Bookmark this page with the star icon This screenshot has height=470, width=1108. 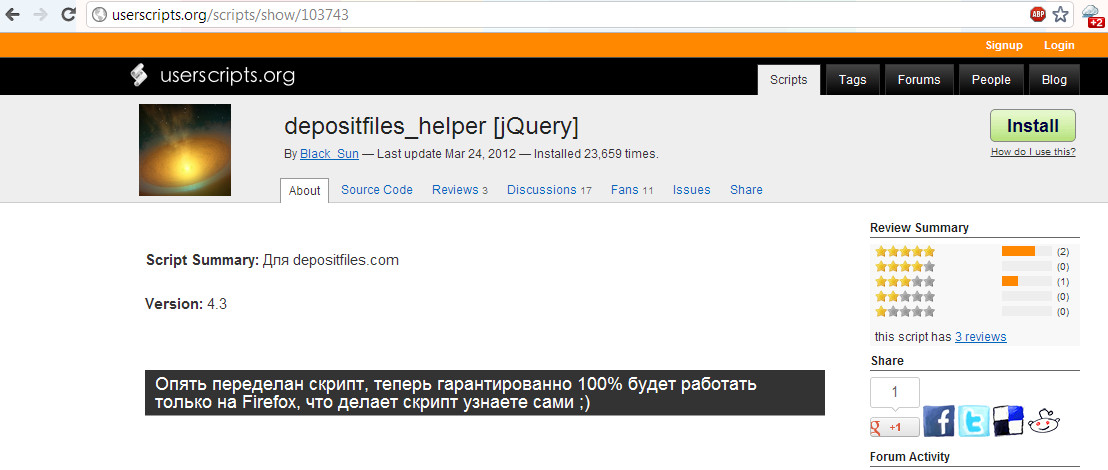(x=1060, y=14)
